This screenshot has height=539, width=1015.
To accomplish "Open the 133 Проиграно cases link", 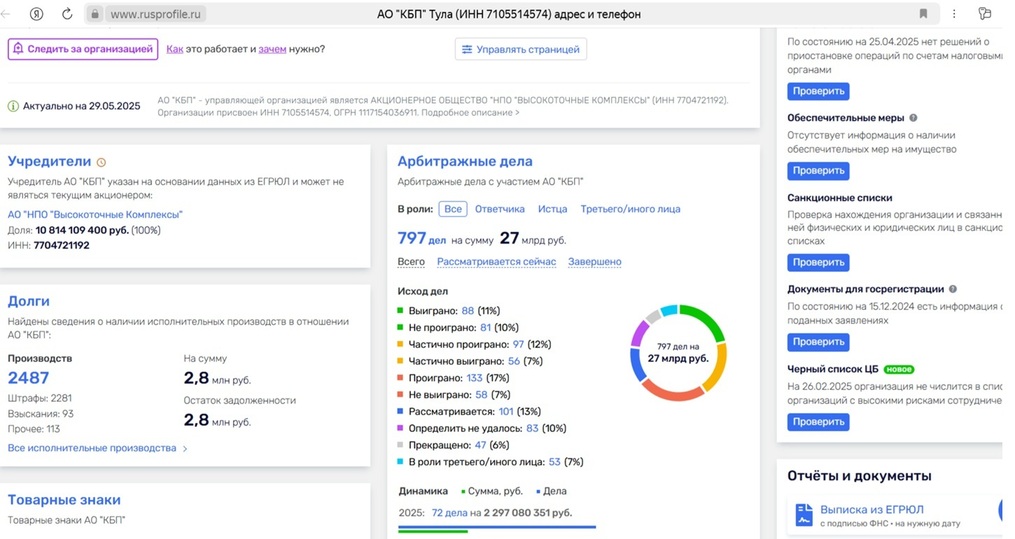I will click(474, 378).
